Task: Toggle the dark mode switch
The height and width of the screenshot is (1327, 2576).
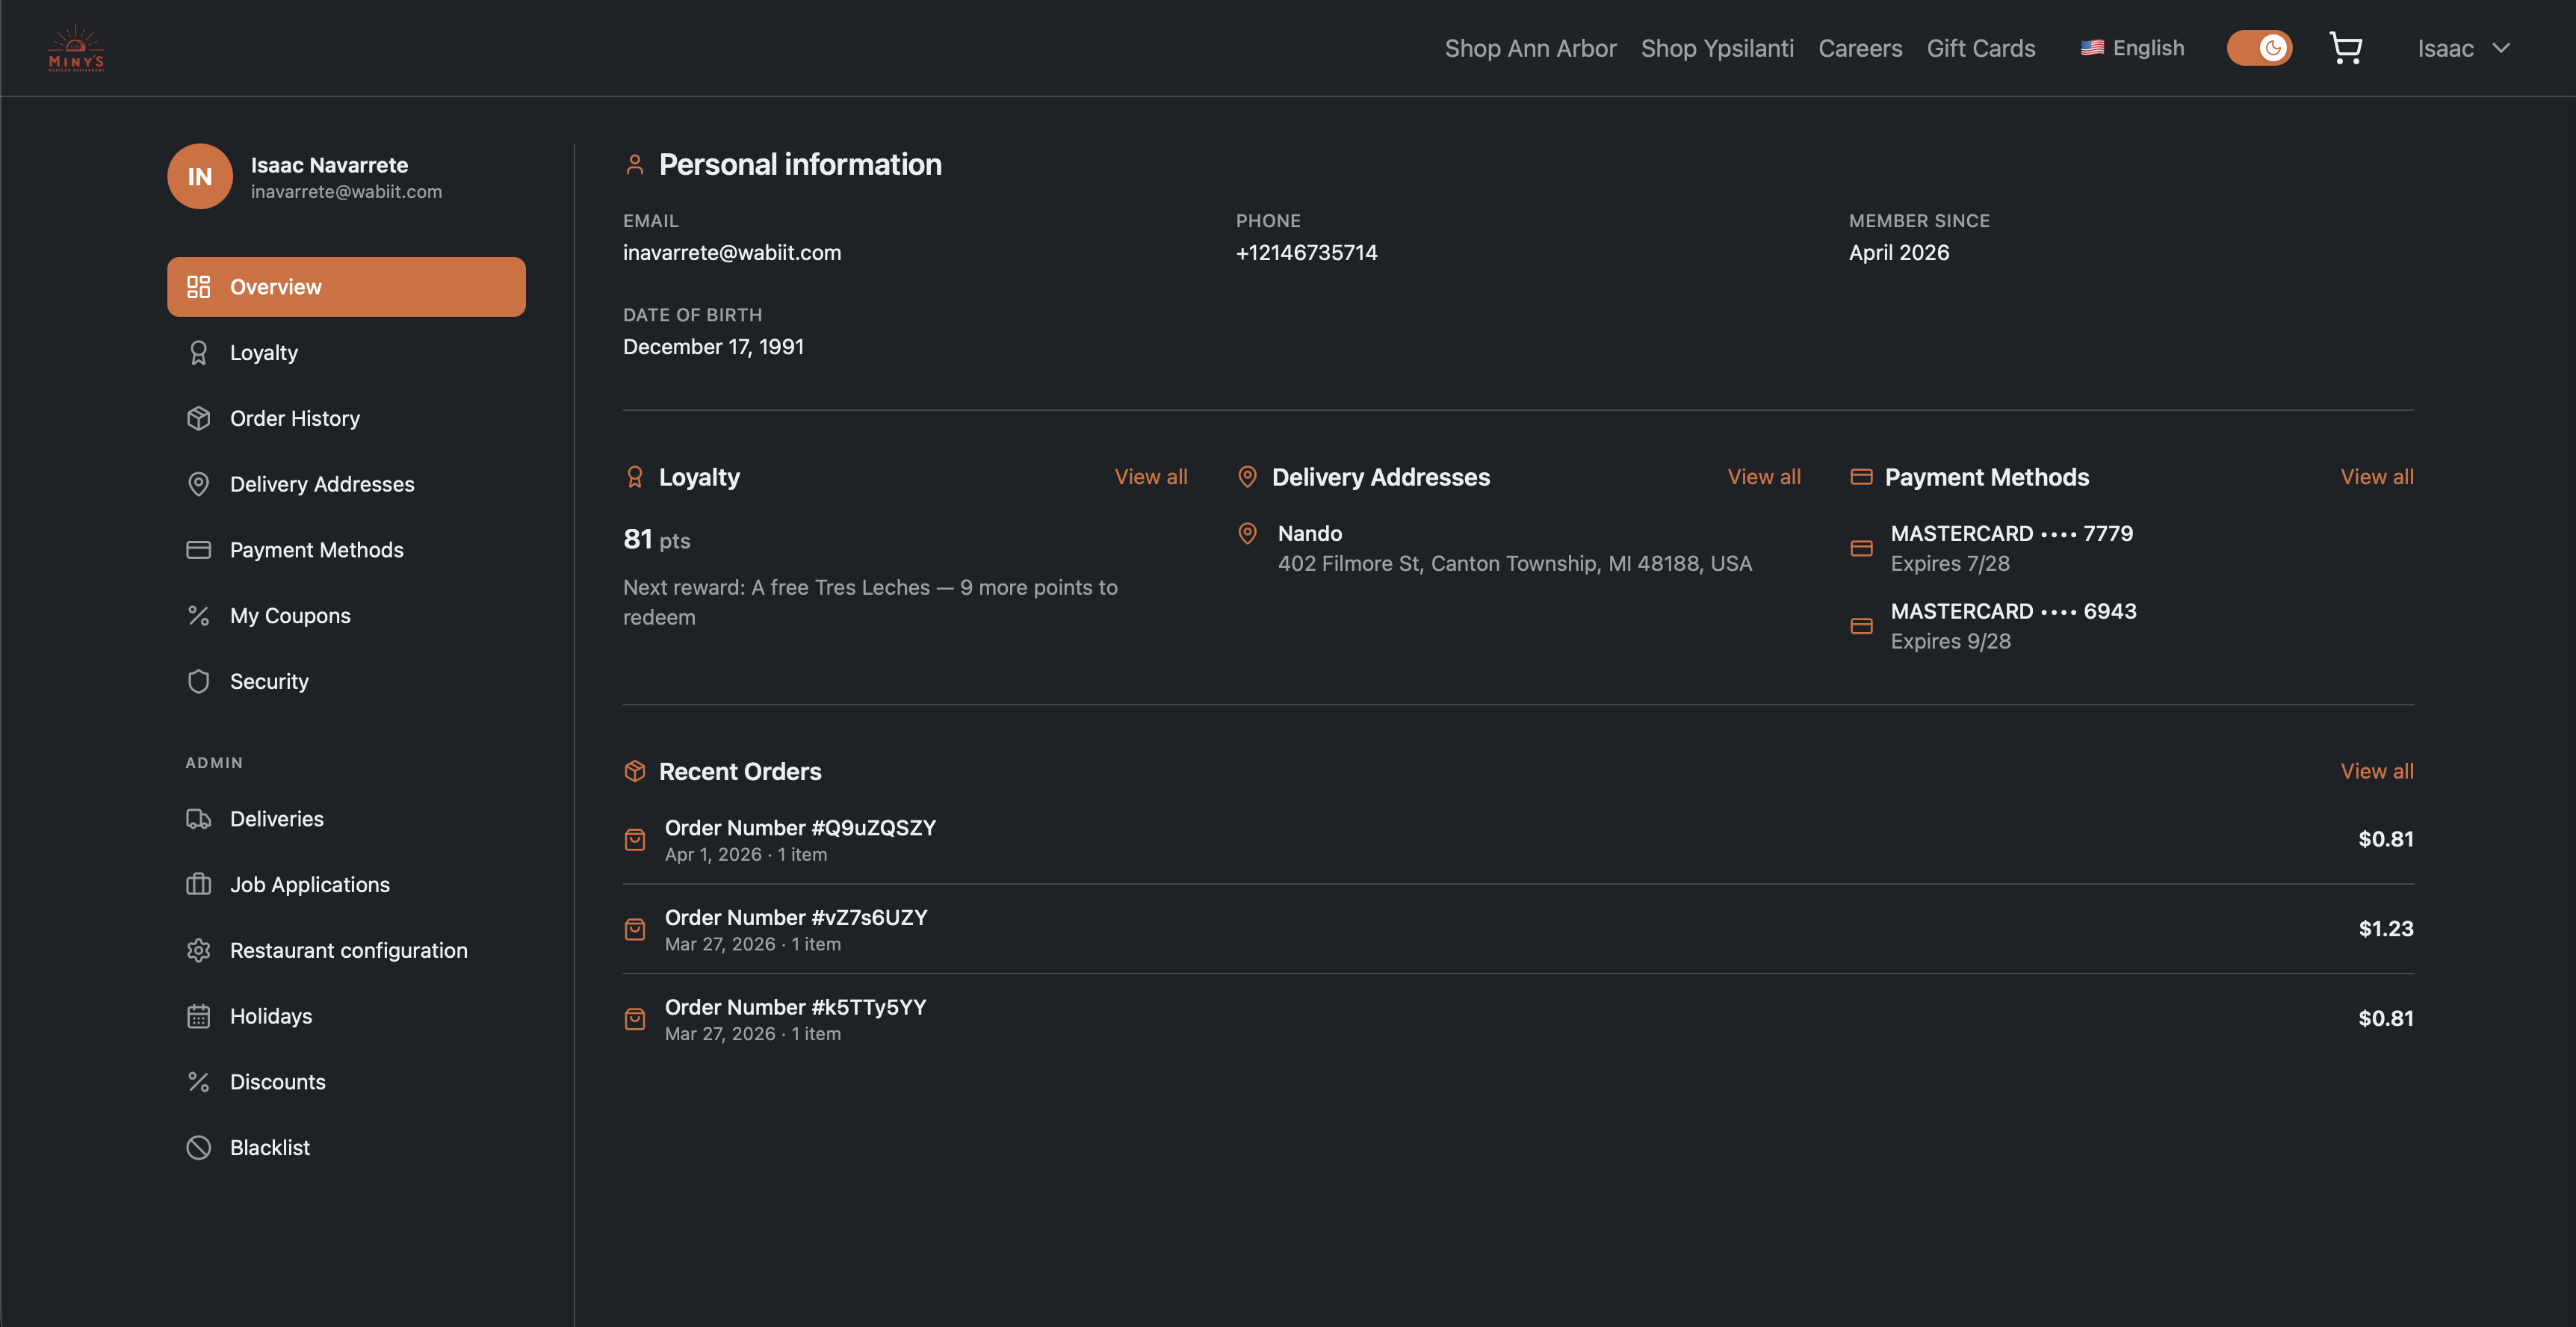Action: point(2260,47)
